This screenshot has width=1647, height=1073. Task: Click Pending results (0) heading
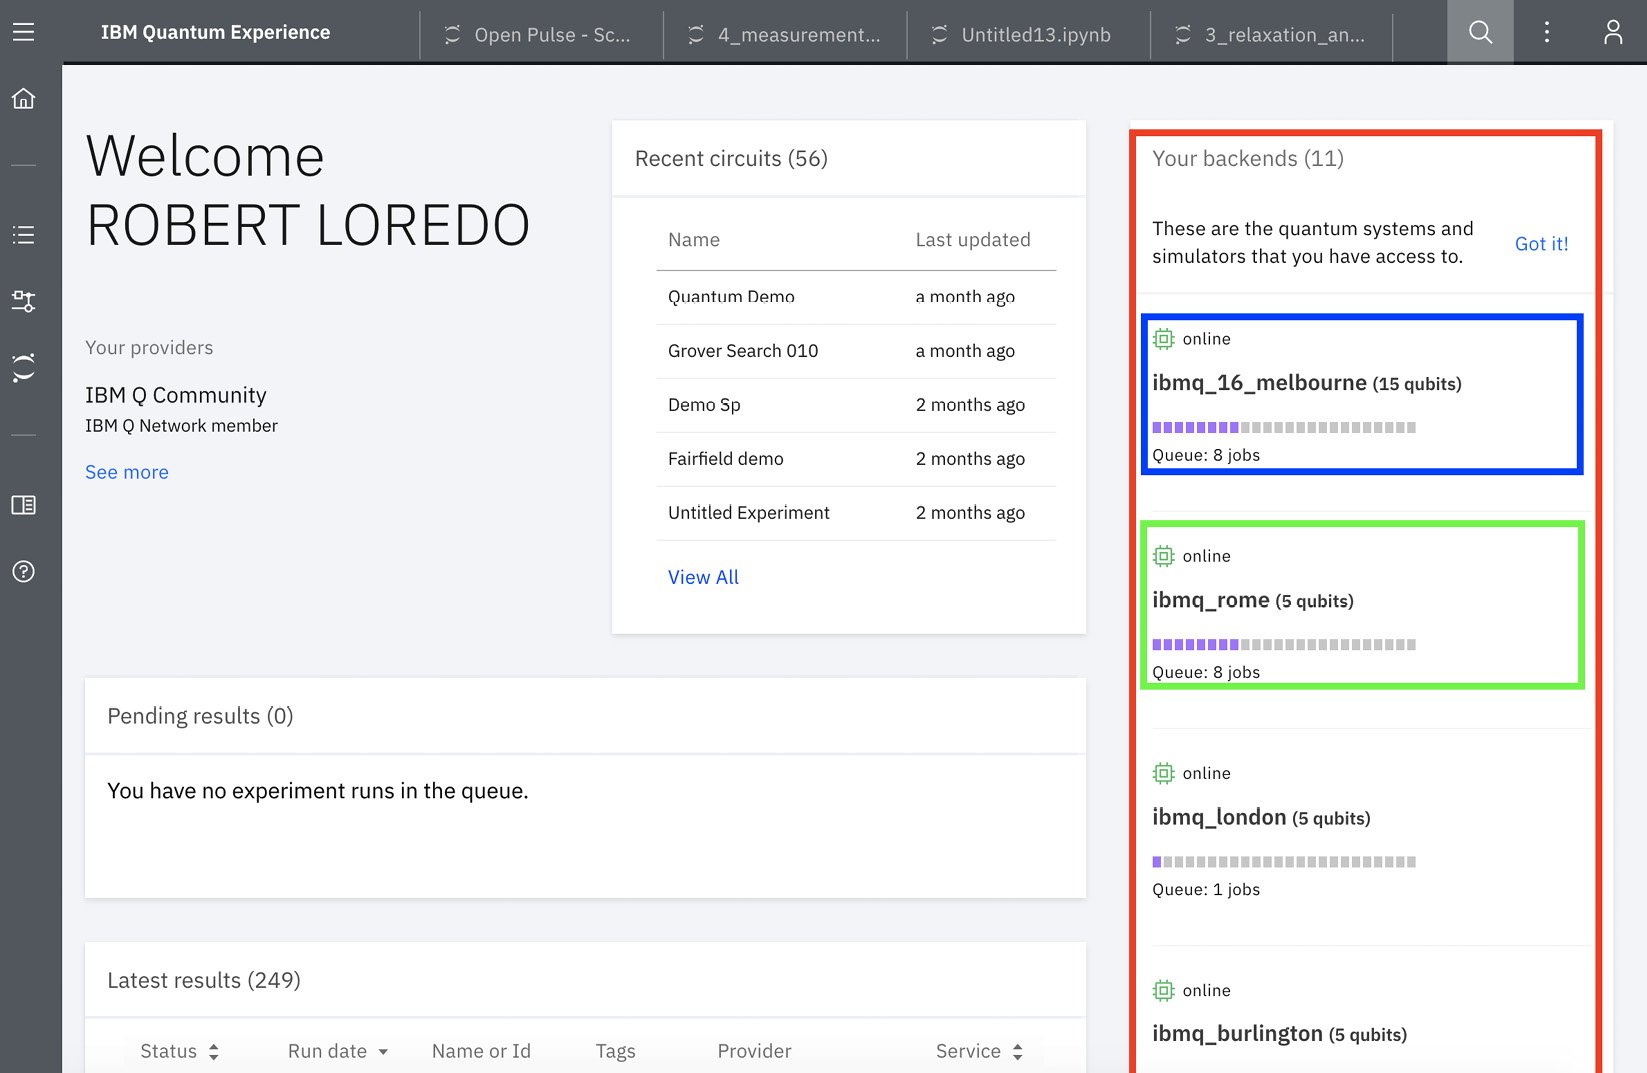pos(200,716)
